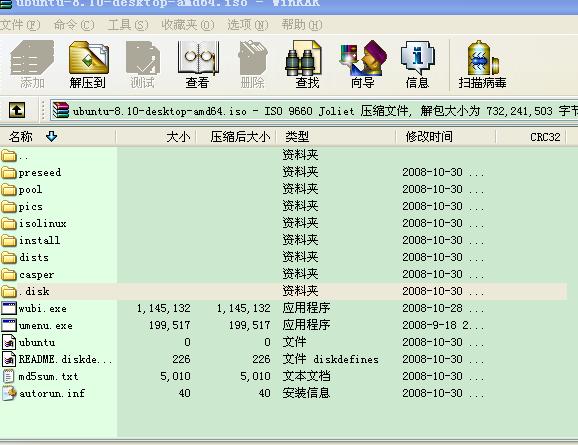Open the Options (选项) menu
Screen dimensions: 578x445
pos(248,25)
